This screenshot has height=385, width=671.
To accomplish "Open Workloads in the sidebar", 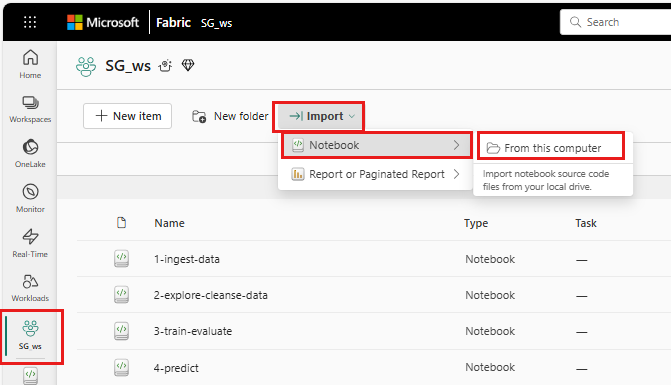I will coord(30,288).
